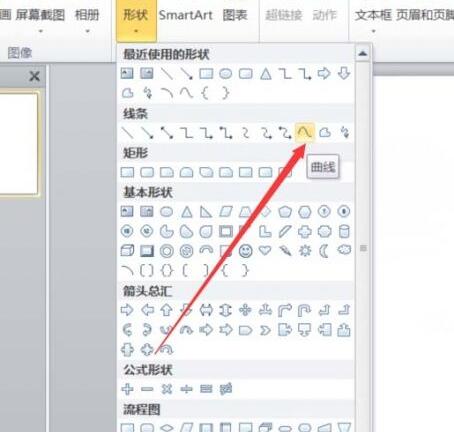The image size is (454, 432).
Task: Choose the rounded rectangle under 矩形
Action: pyautogui.click(x=147, y=172)
